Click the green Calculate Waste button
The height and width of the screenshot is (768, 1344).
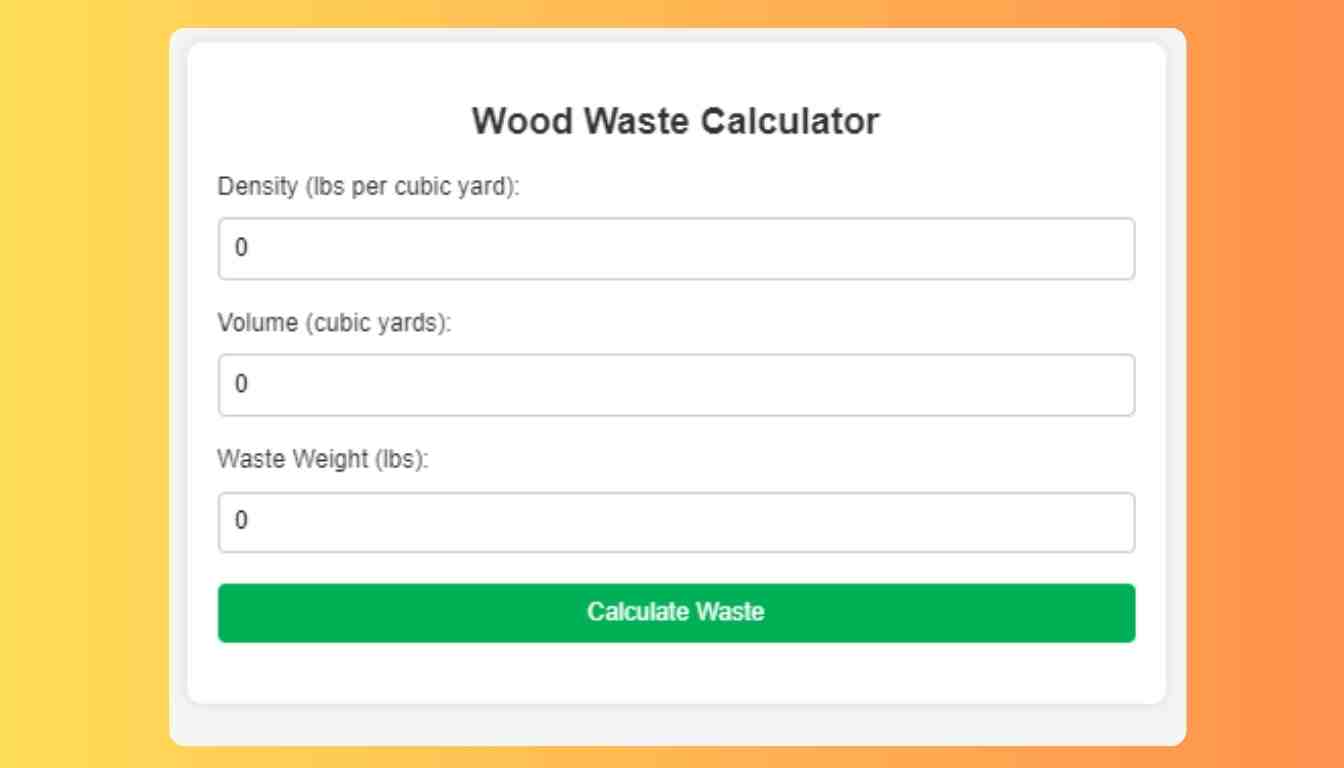675,613
